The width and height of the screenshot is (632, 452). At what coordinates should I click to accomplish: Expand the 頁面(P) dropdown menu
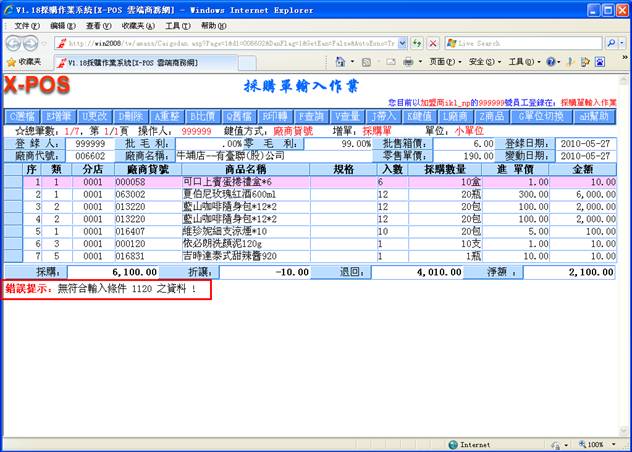(444, 62)
